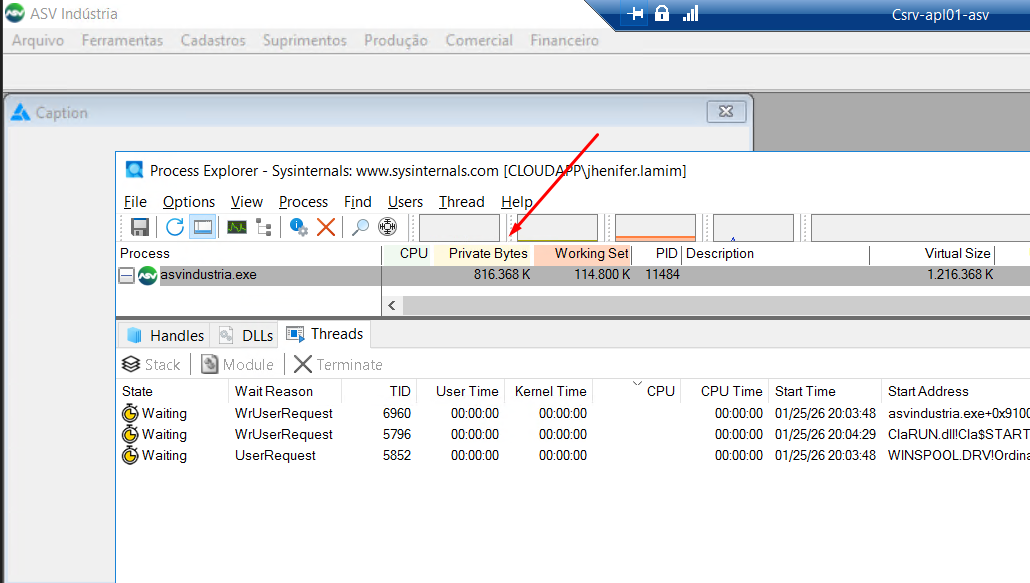Click the orange memory usage mini graph
Screen dimensions: 1030x583
point(655,228)
